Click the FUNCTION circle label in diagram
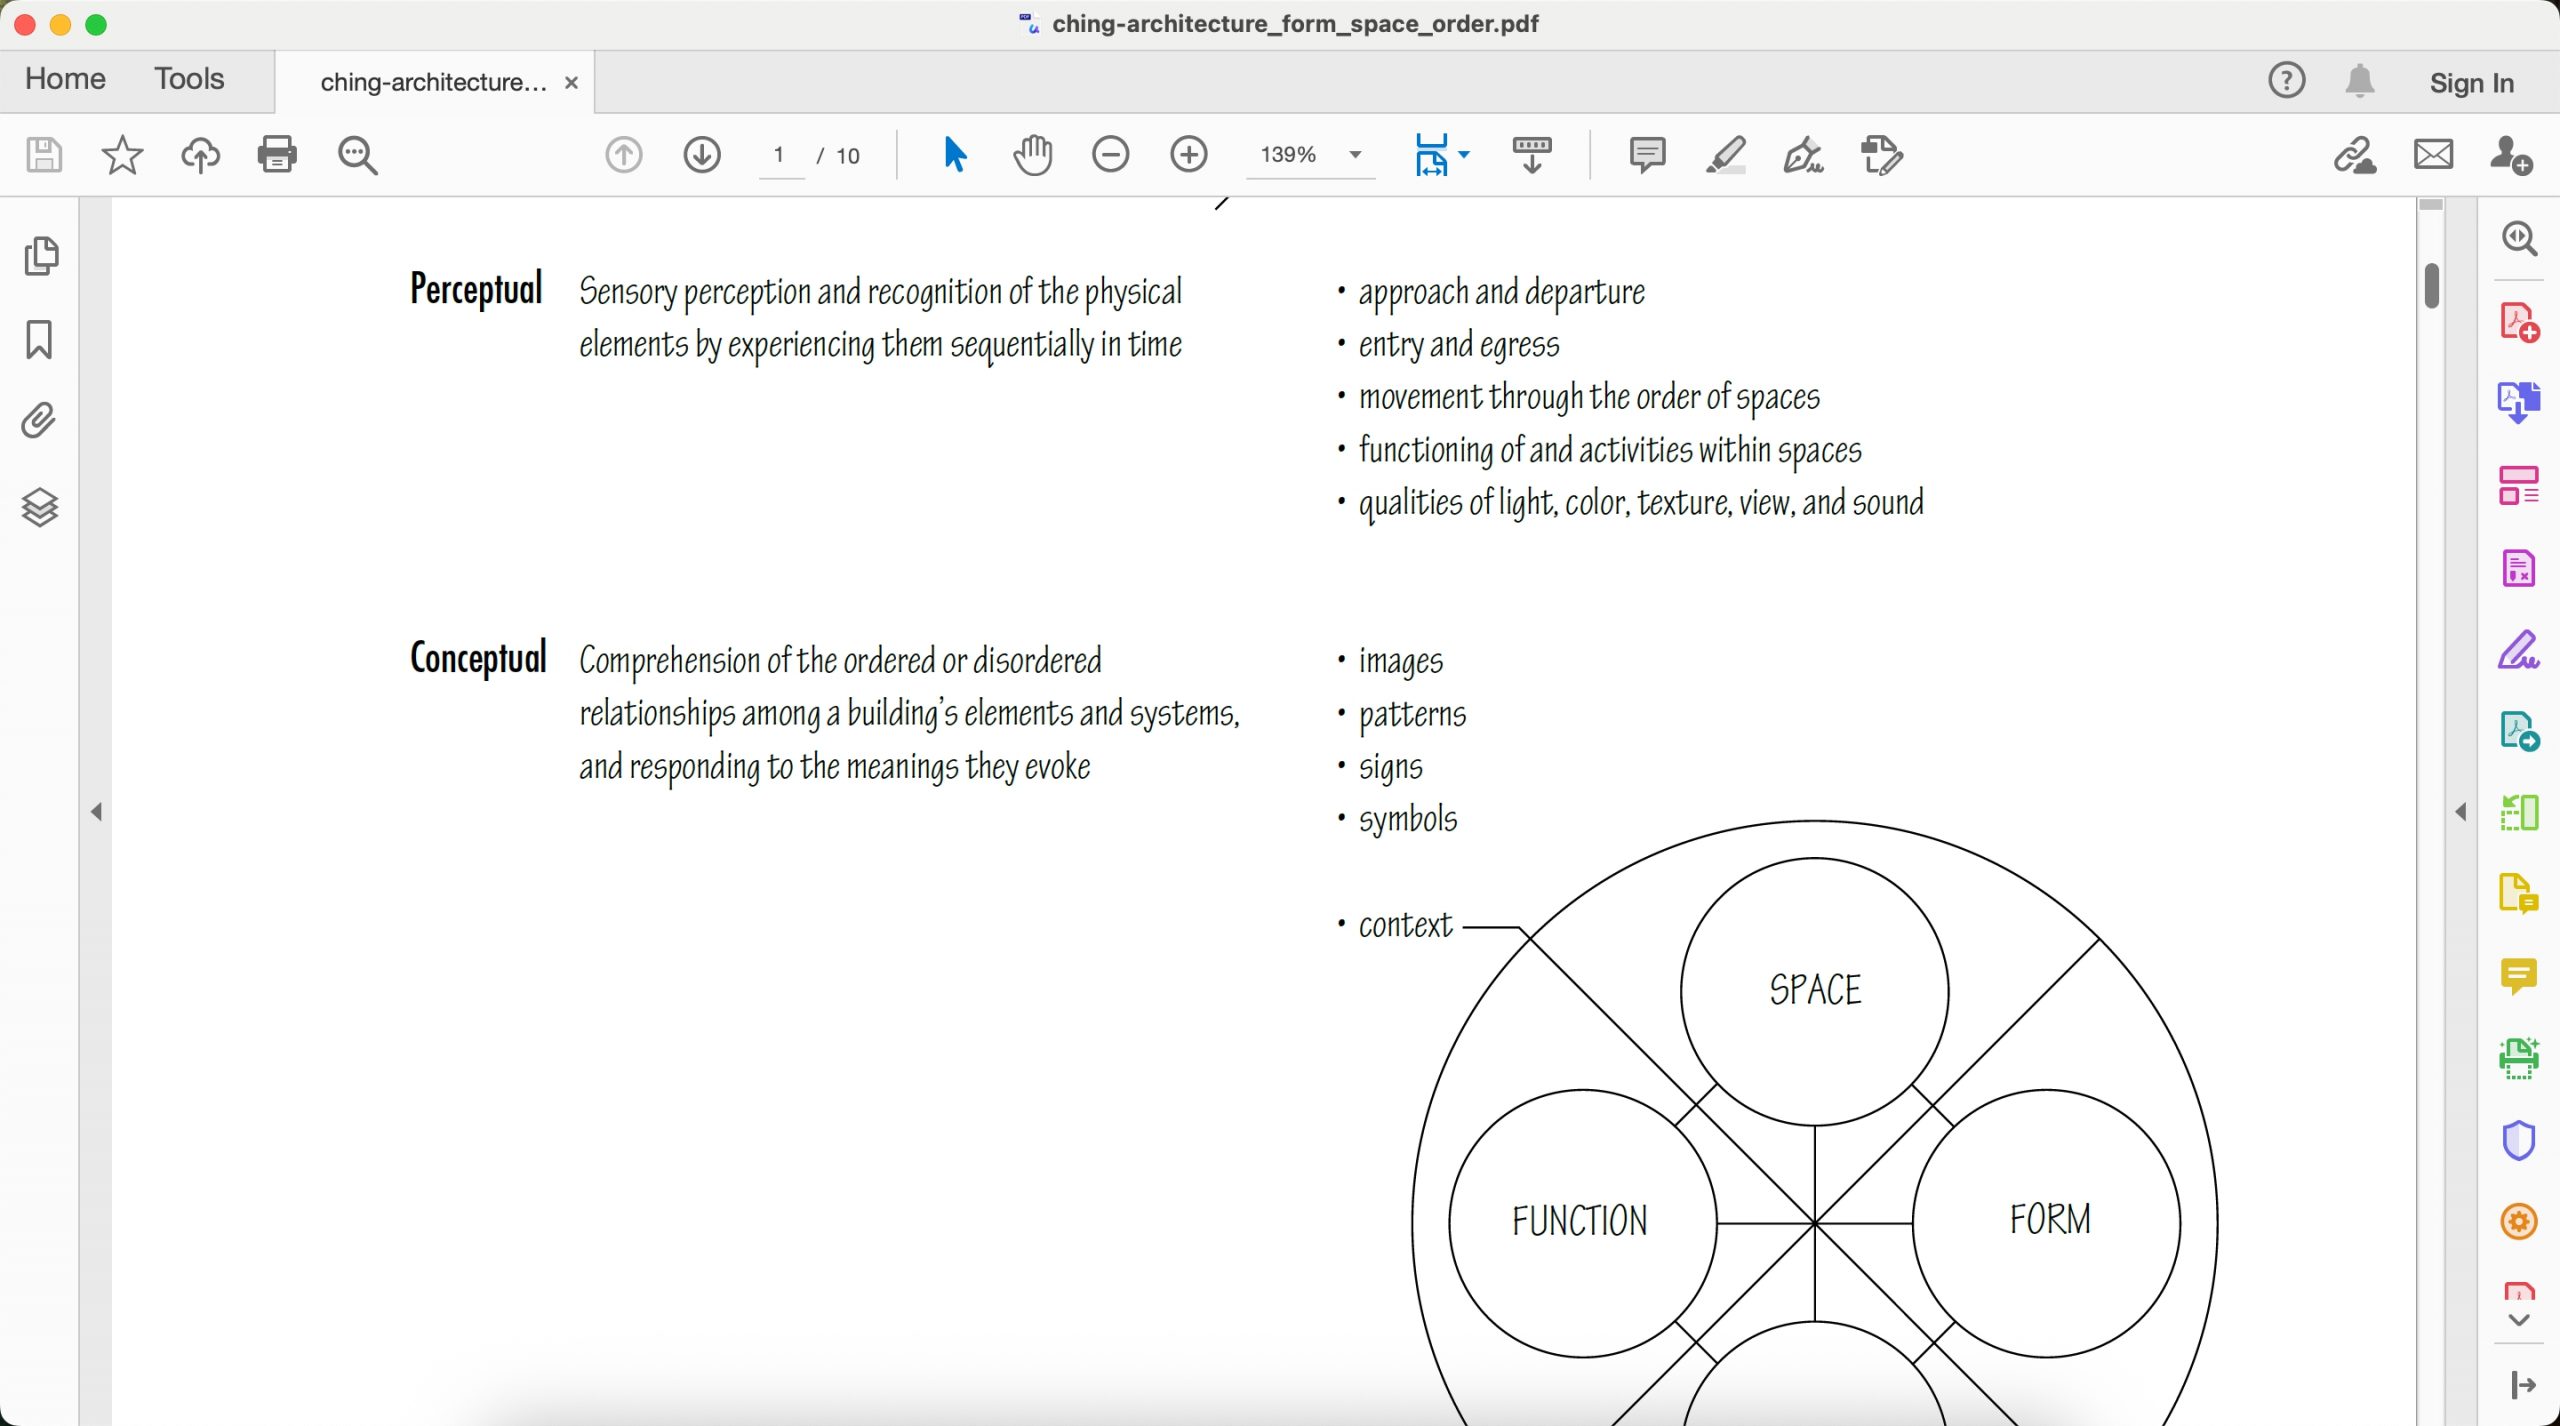Image resolution: width=2560 pixels, height=1426 pixels. pyautogui.click(x=1580, y=1221)
